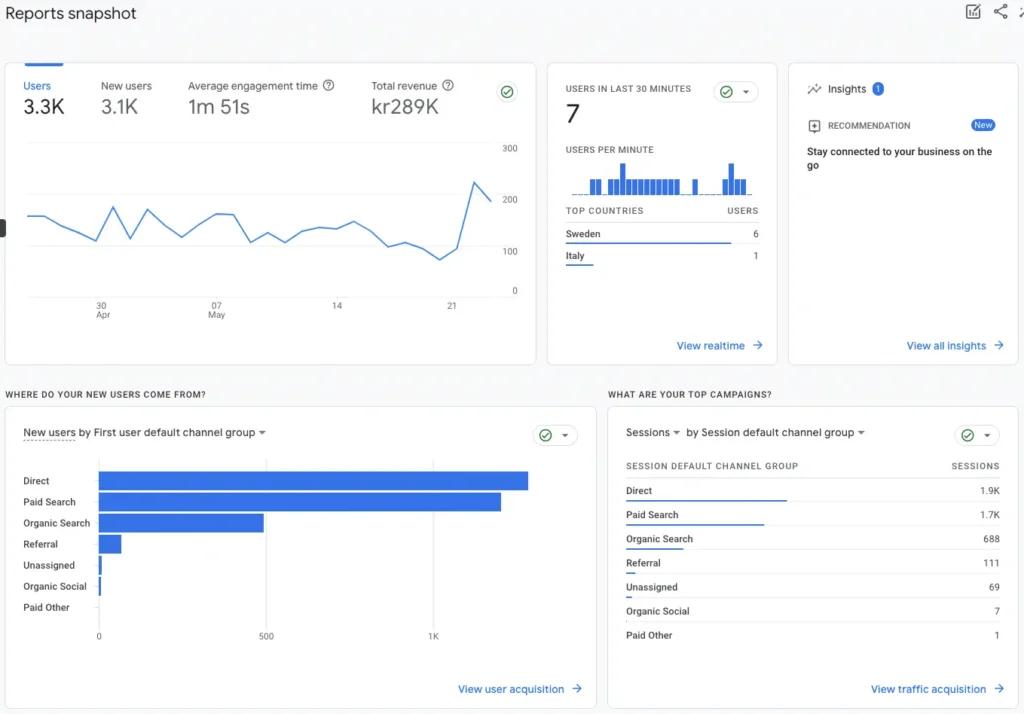Screen dimensions: 1024x714
Task: Select the Average engagement time metric tab
Action: point(261,98)
